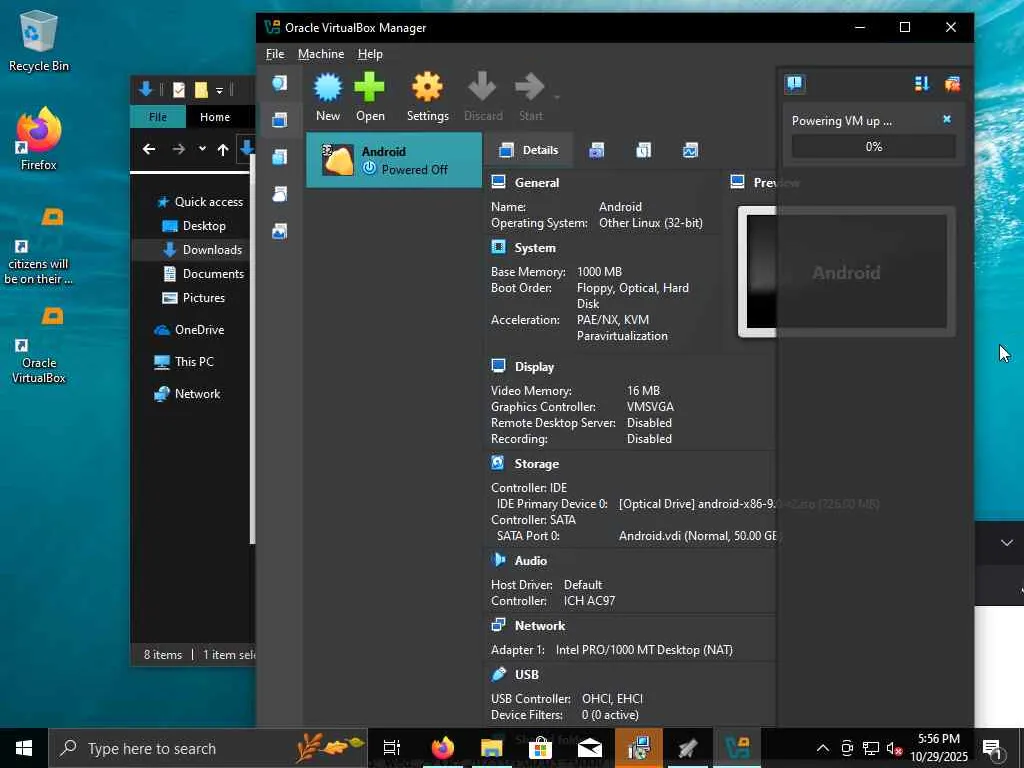Click the Network section header
The height and width of the screenshot is (768, 1024).
tap(539, 626)
